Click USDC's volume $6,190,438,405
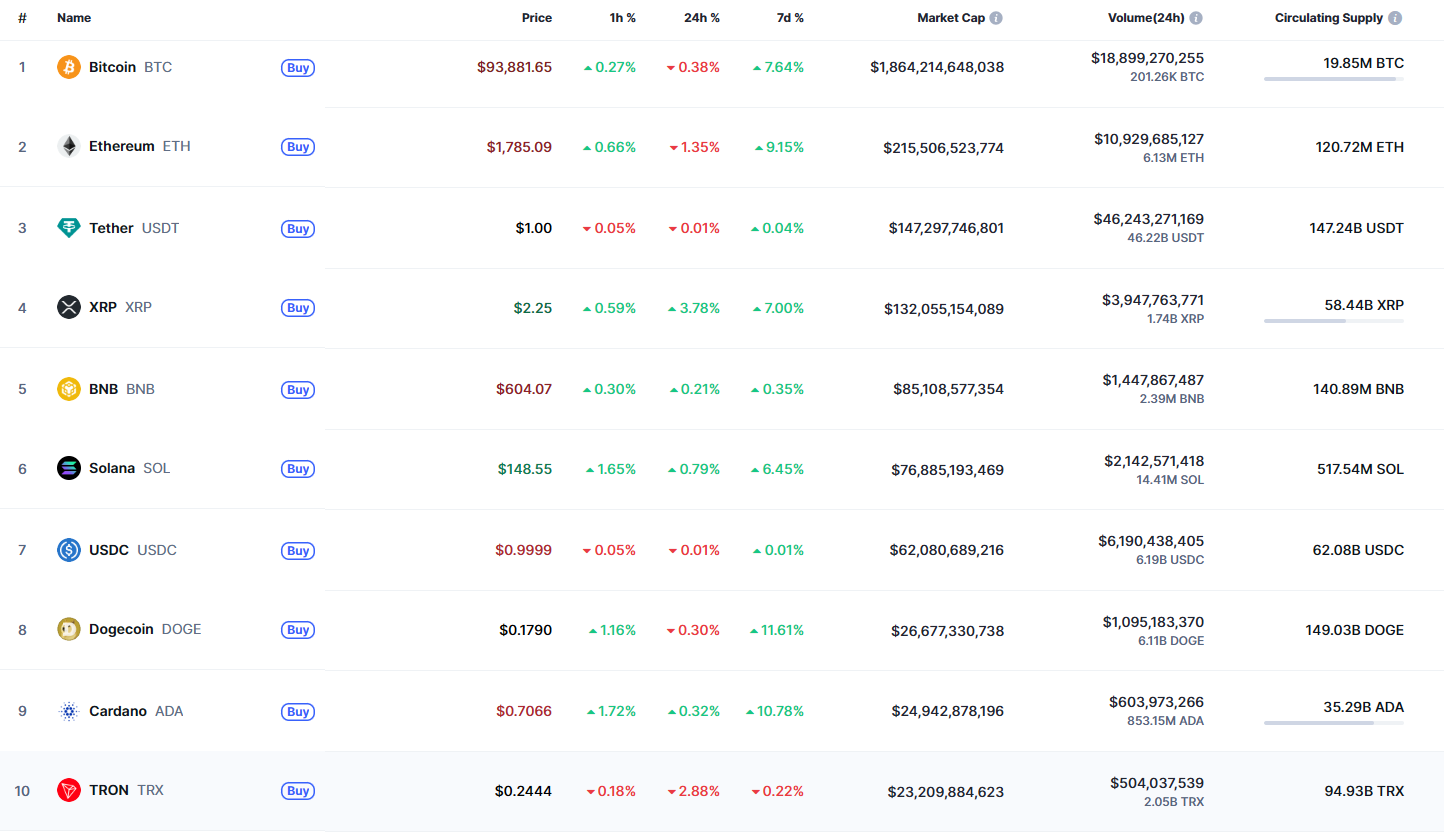1444x835 pixels. 1151,541
